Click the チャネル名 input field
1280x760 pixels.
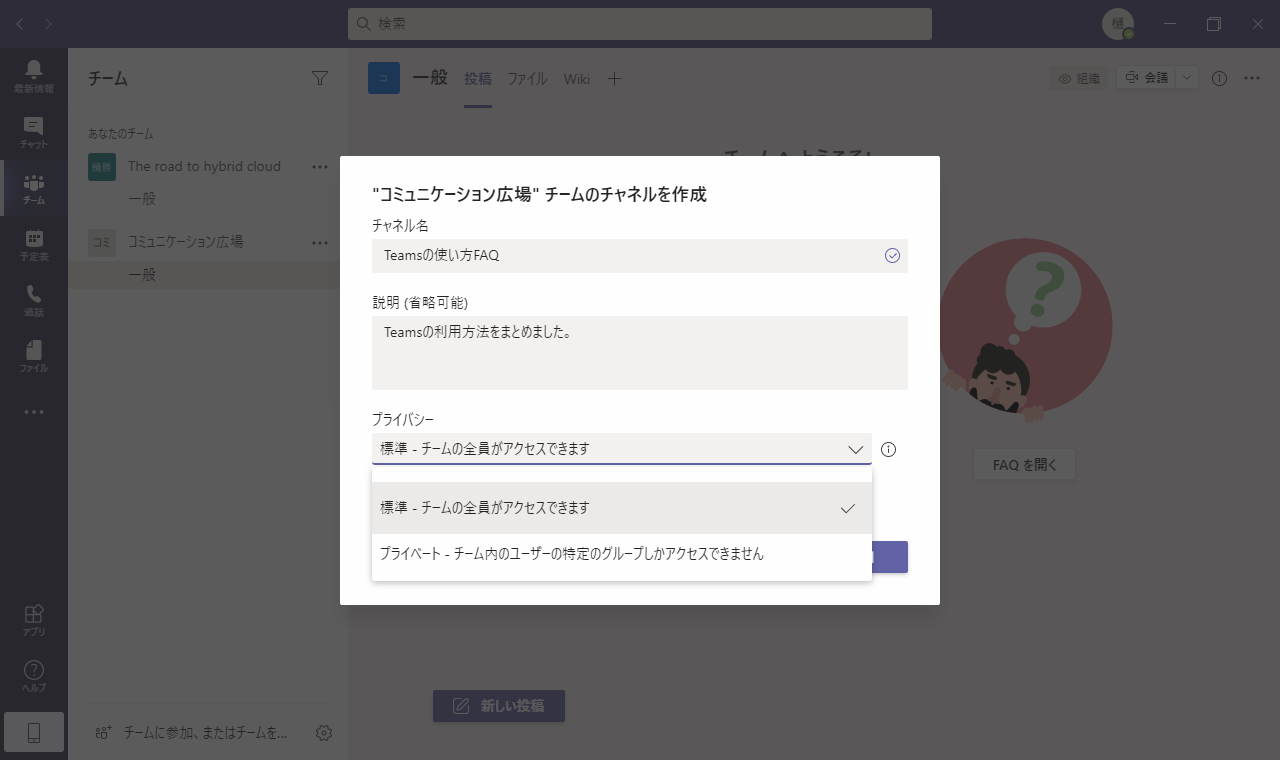point(640,255)
